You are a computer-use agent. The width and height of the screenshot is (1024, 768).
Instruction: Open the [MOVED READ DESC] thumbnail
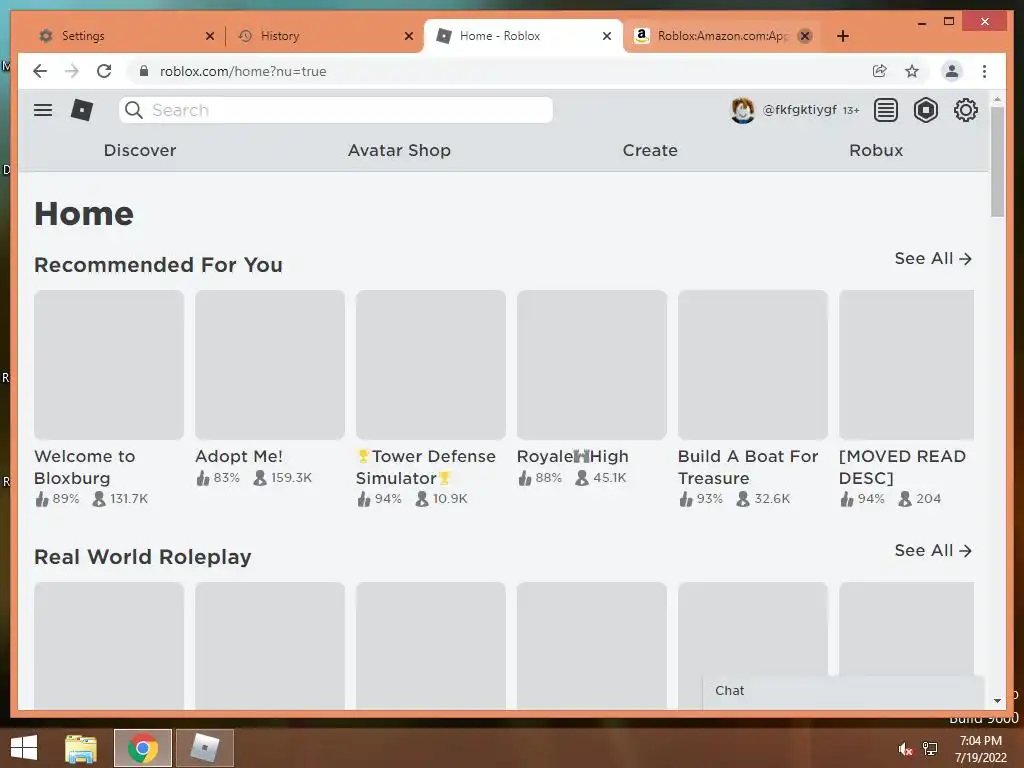(x=906, y=364)
